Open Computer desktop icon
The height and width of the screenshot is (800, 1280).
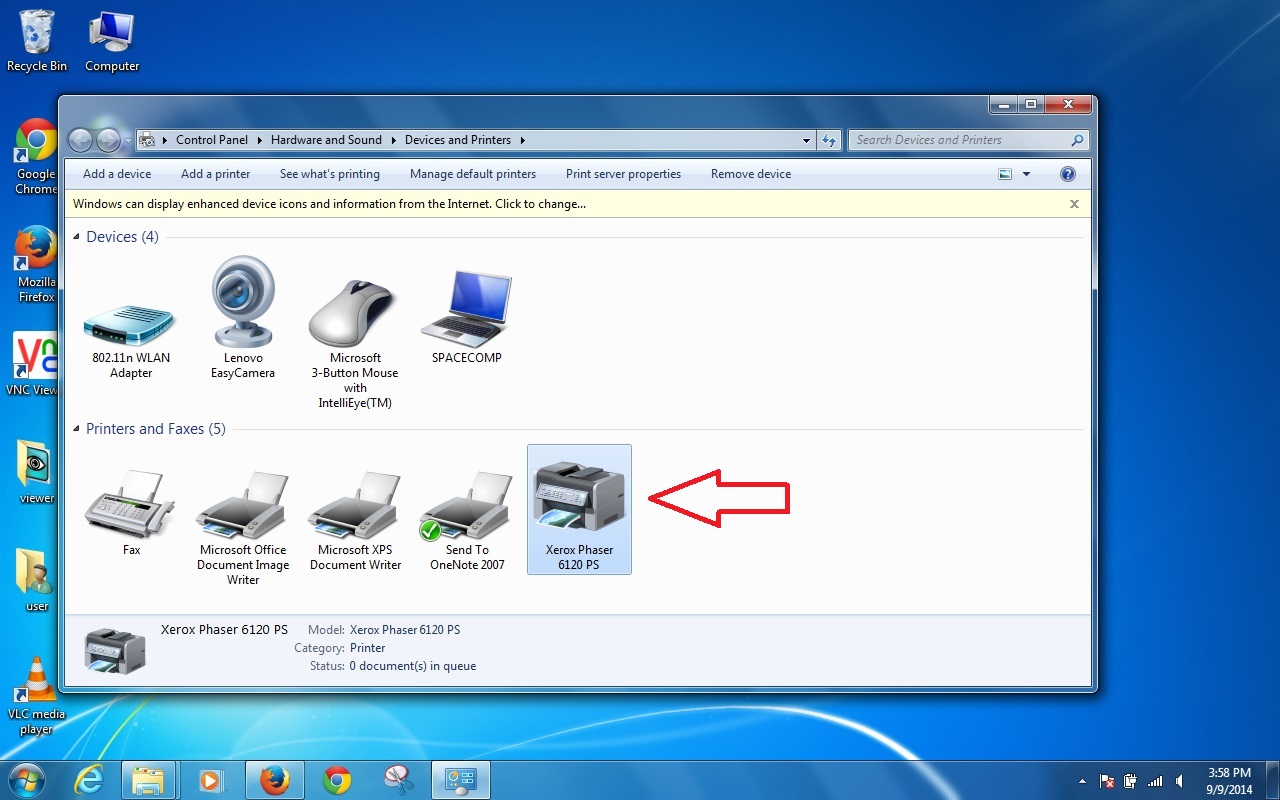click(112, 41)
